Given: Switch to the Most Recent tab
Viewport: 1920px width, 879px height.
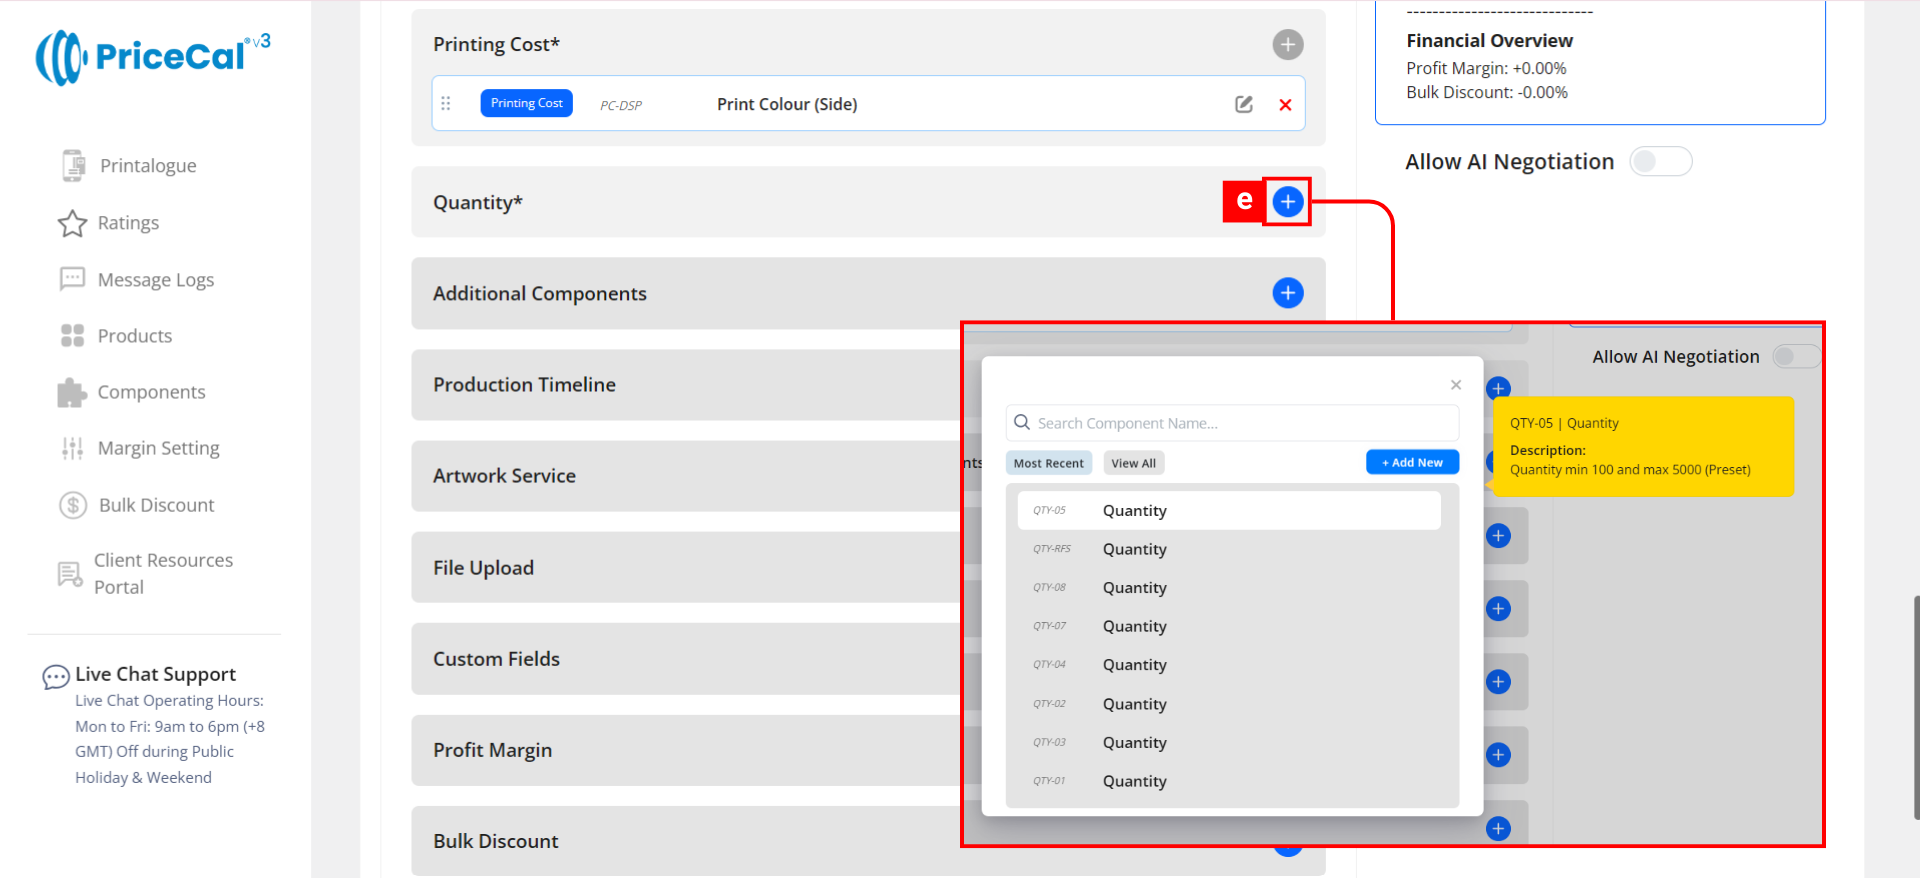Looking at the screenshot, I should (x=1048, y=463).
